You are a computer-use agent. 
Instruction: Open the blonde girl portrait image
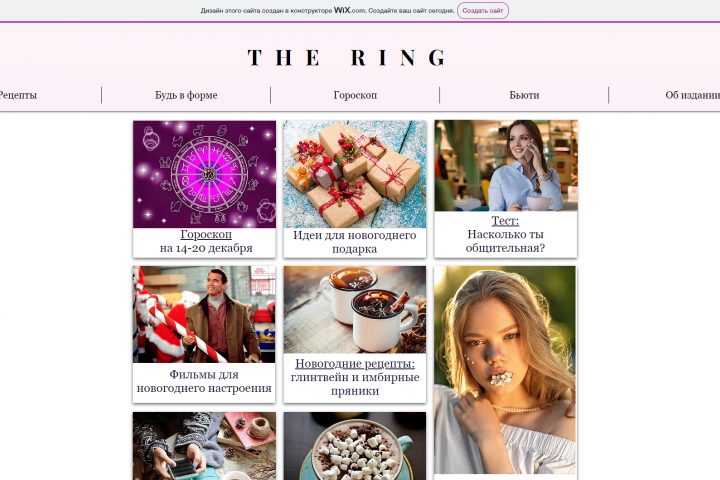[505, 370]
